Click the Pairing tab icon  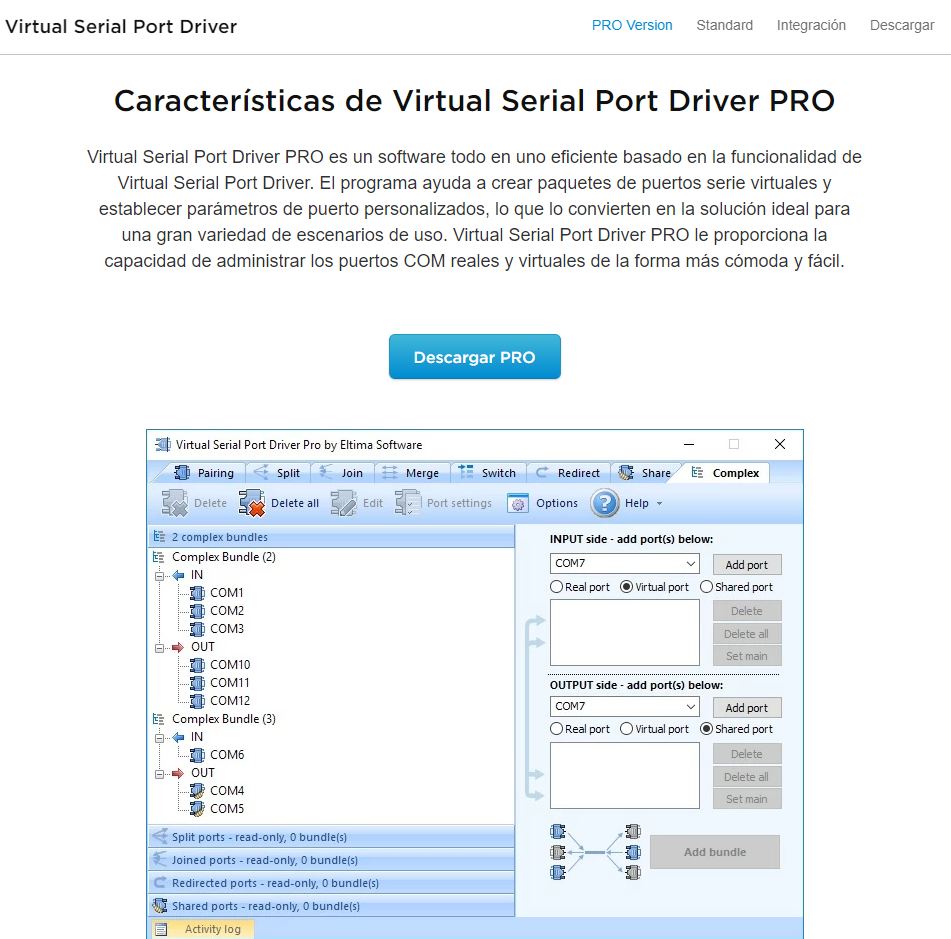pyautogui.click(x=181, y=473)
